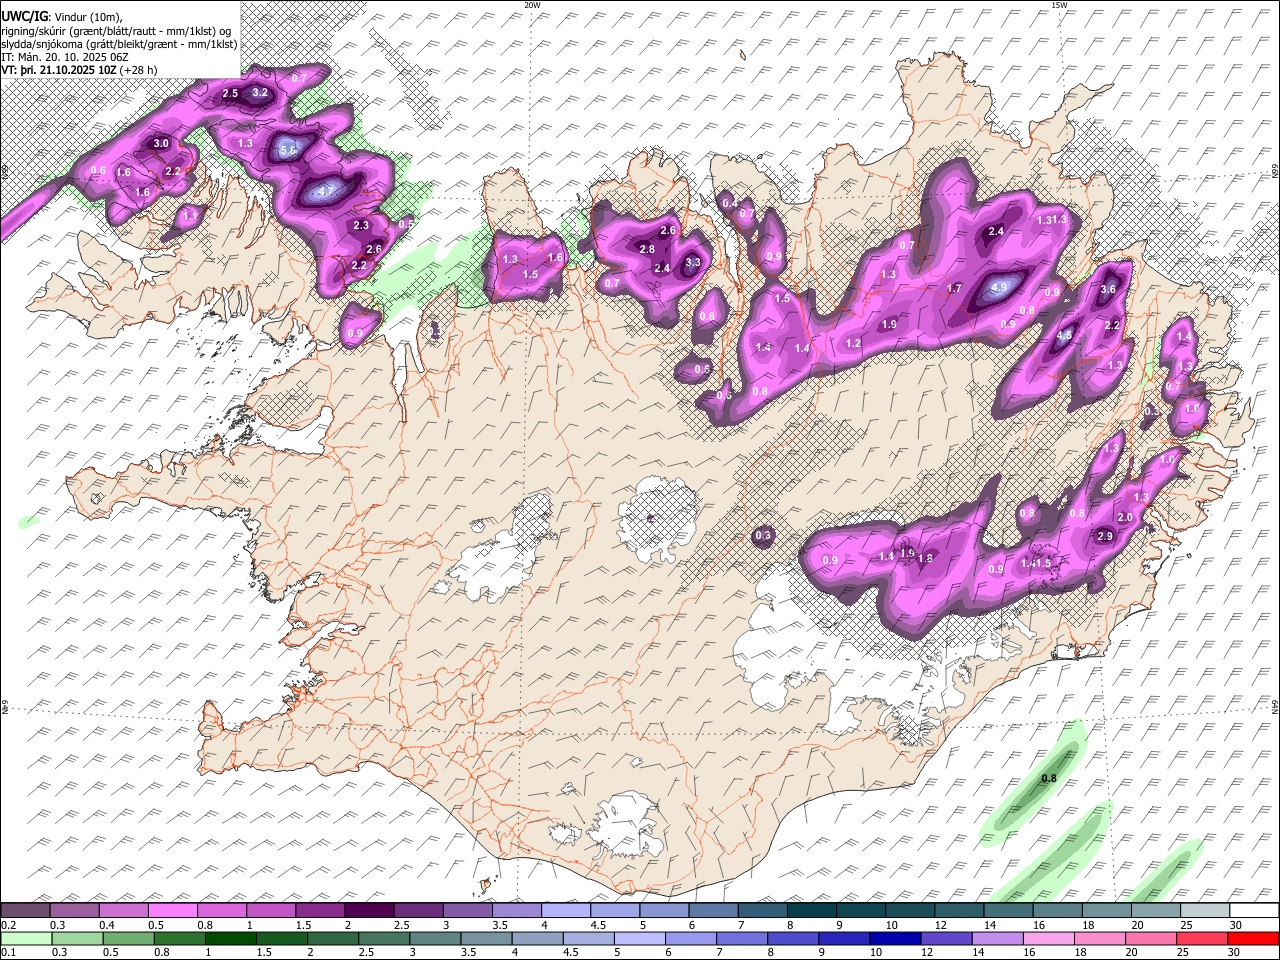The image size is (1280, 960).
Task: Click the 3.0 value in the northwest
Action: (x=161, y=144)
